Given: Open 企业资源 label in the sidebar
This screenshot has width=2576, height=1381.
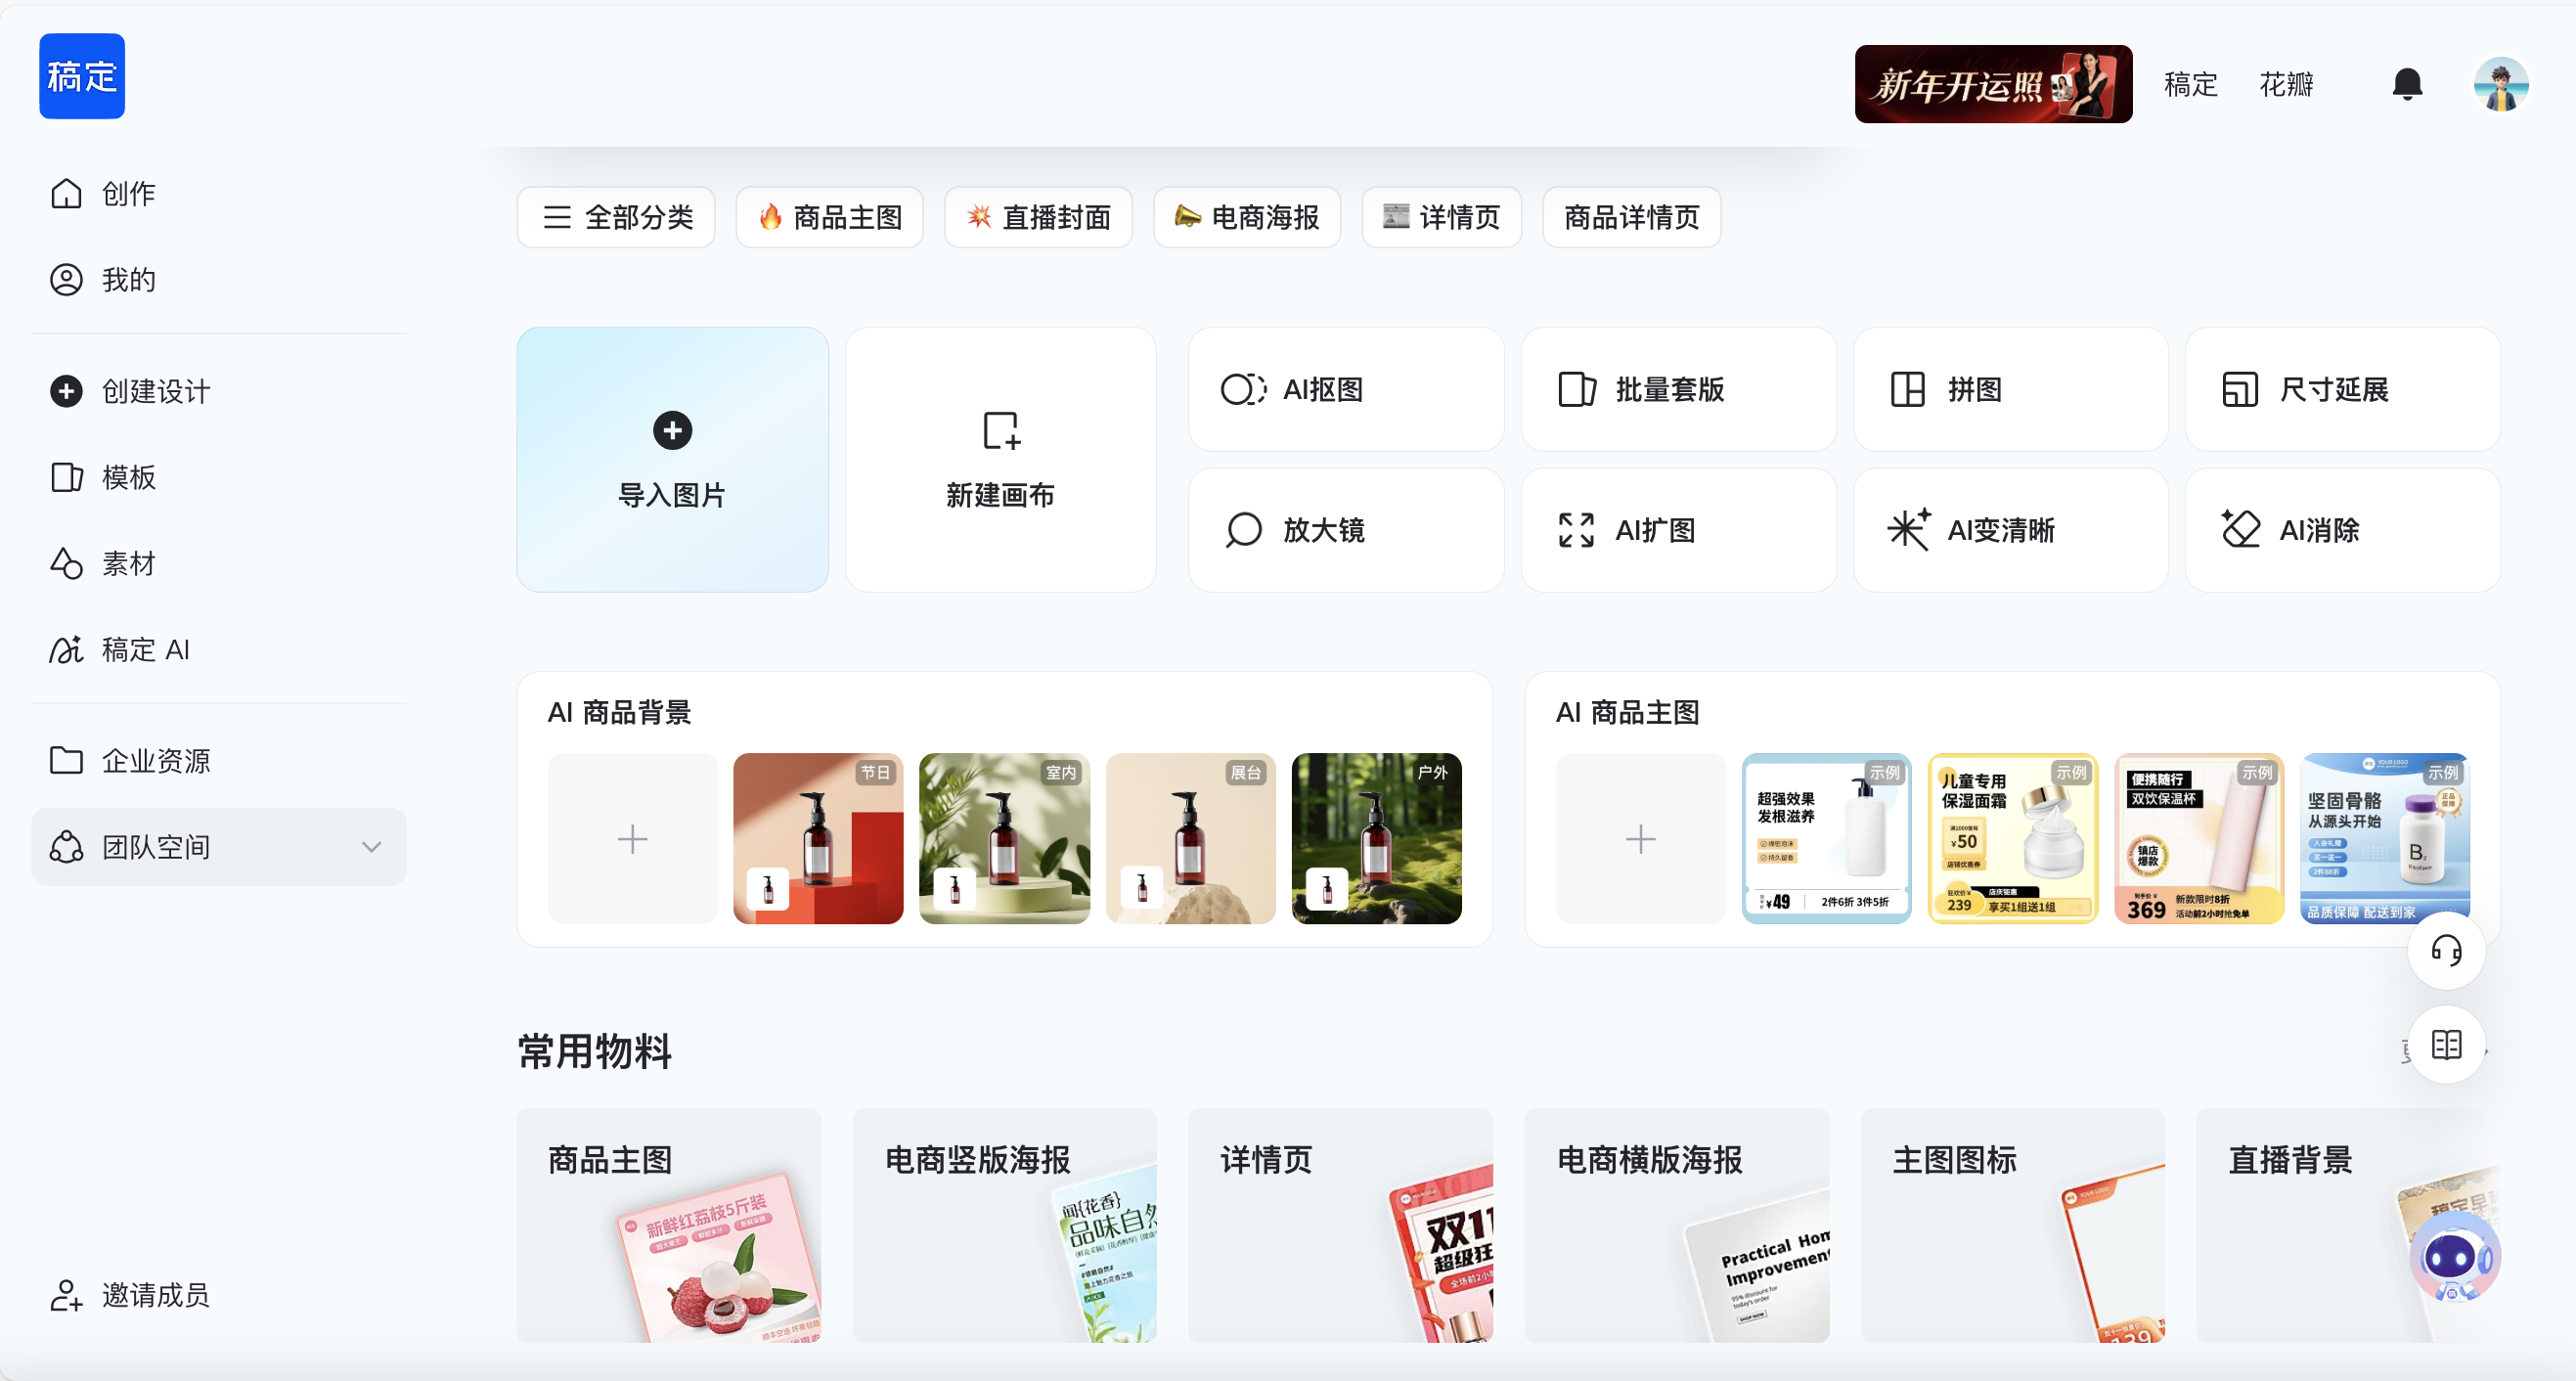Looking at the screenshot, I should pyautogui.click(x=156, y=761).
